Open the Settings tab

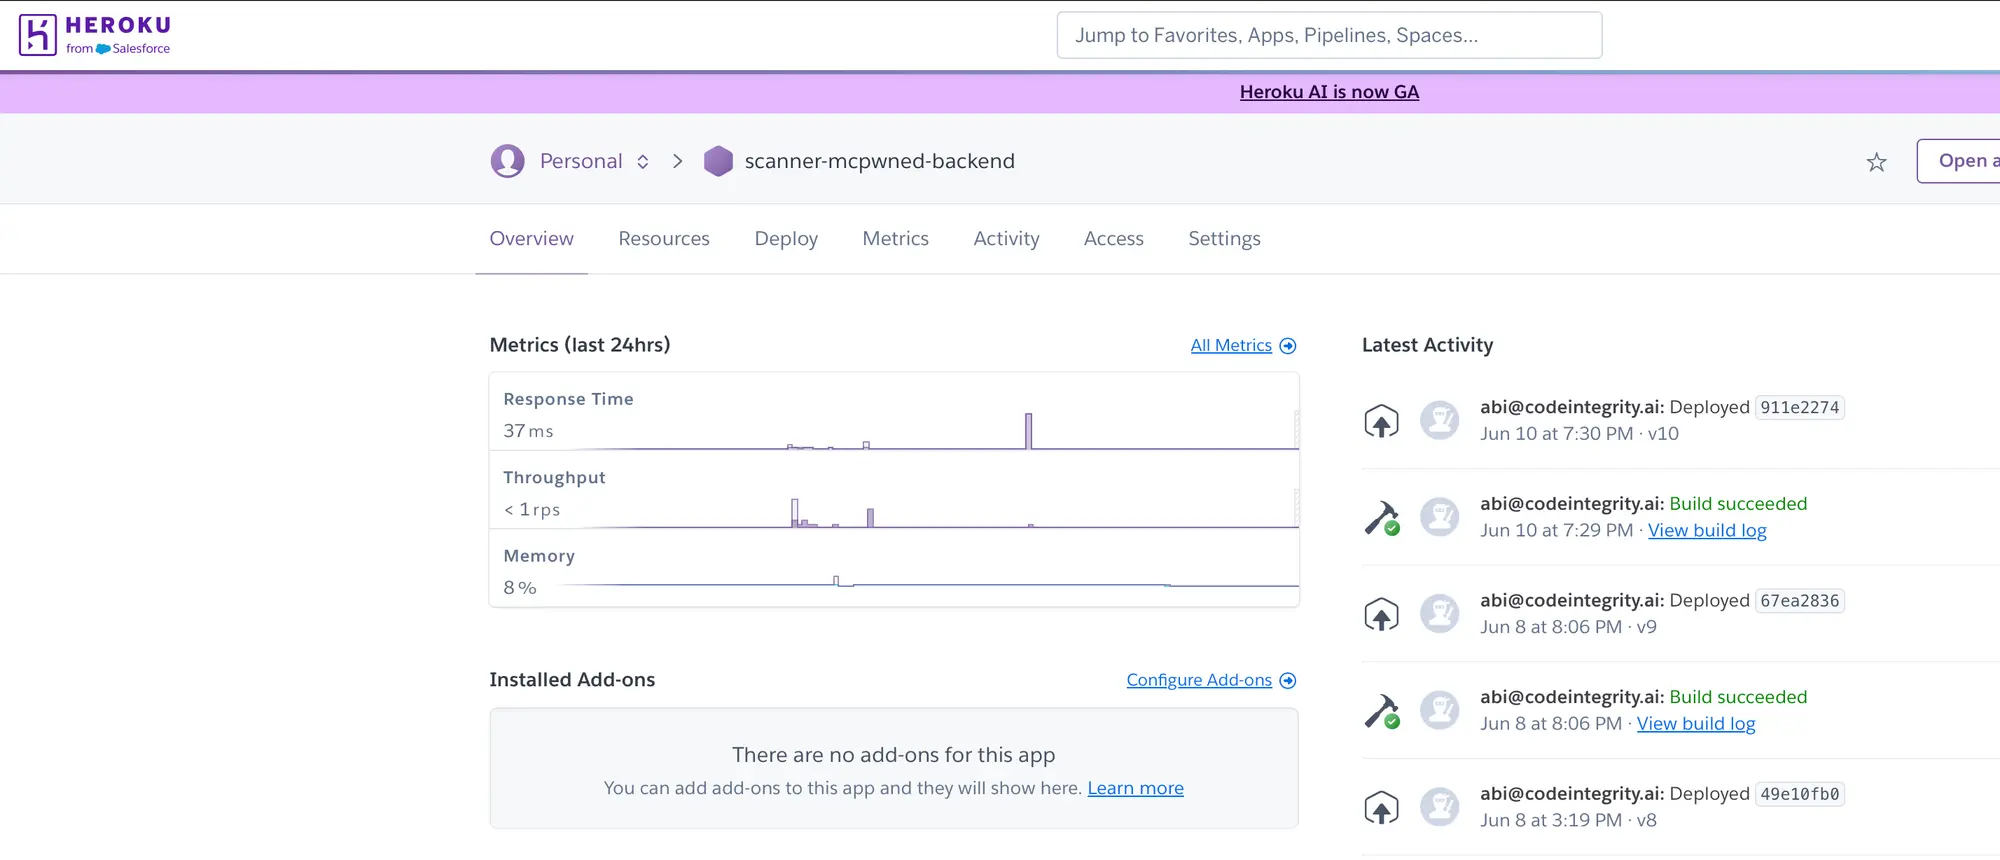point(1224,239)
